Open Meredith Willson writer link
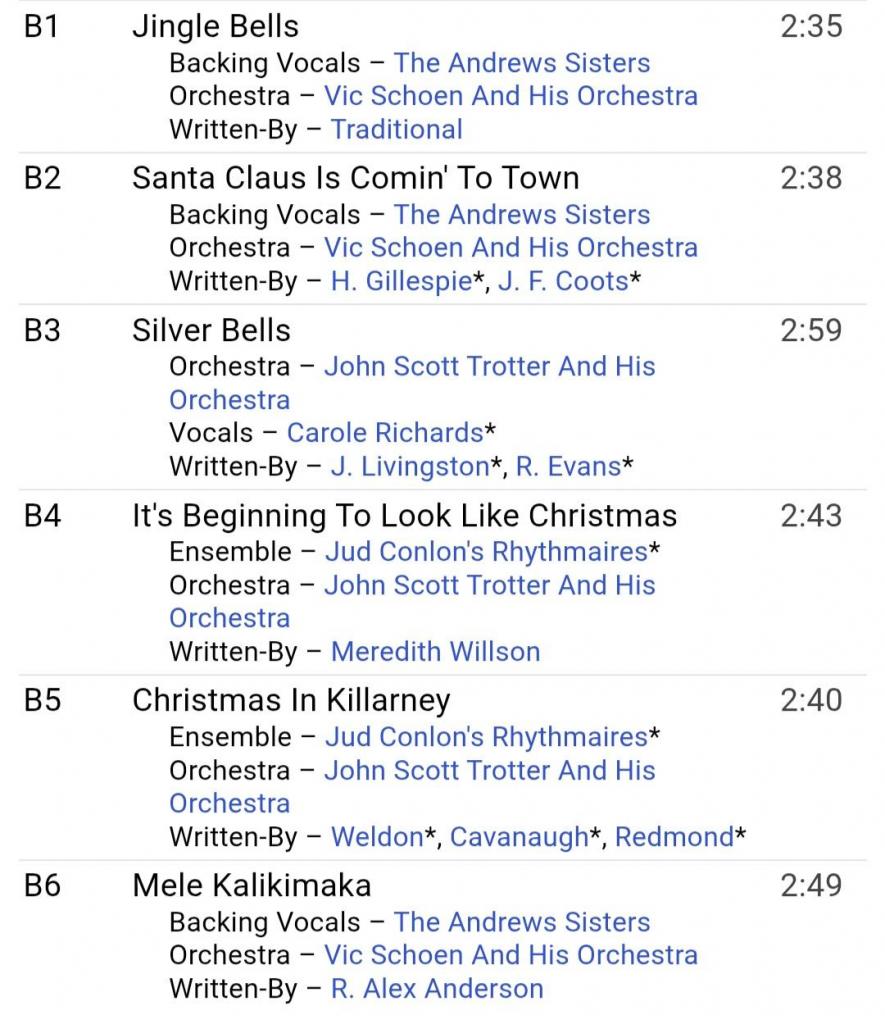 click(435, 652)
